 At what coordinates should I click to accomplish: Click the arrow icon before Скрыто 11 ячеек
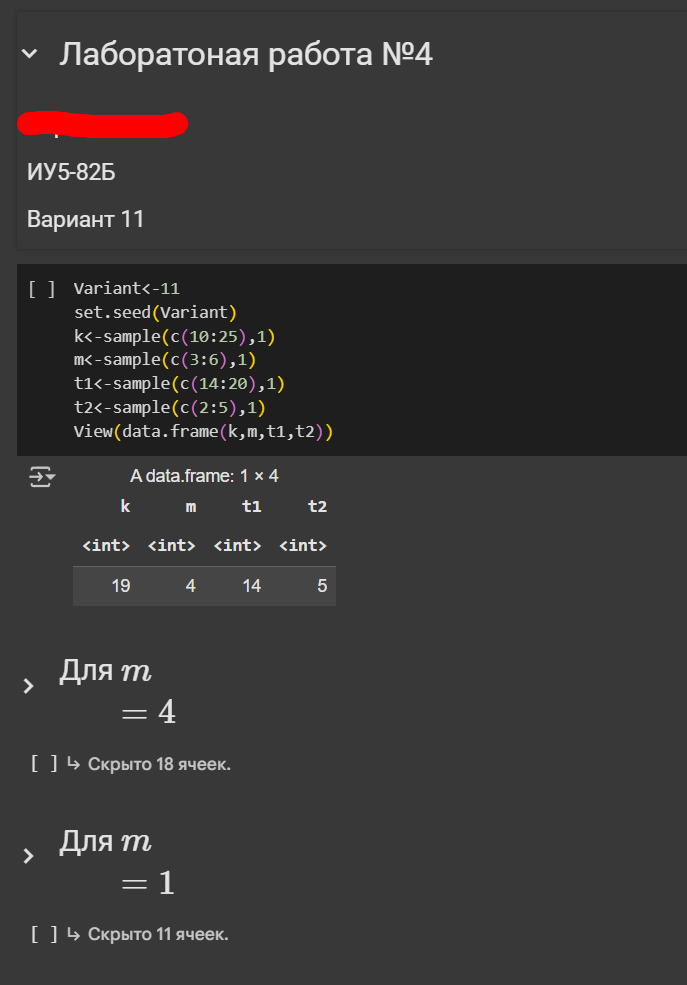pos(73,935)
